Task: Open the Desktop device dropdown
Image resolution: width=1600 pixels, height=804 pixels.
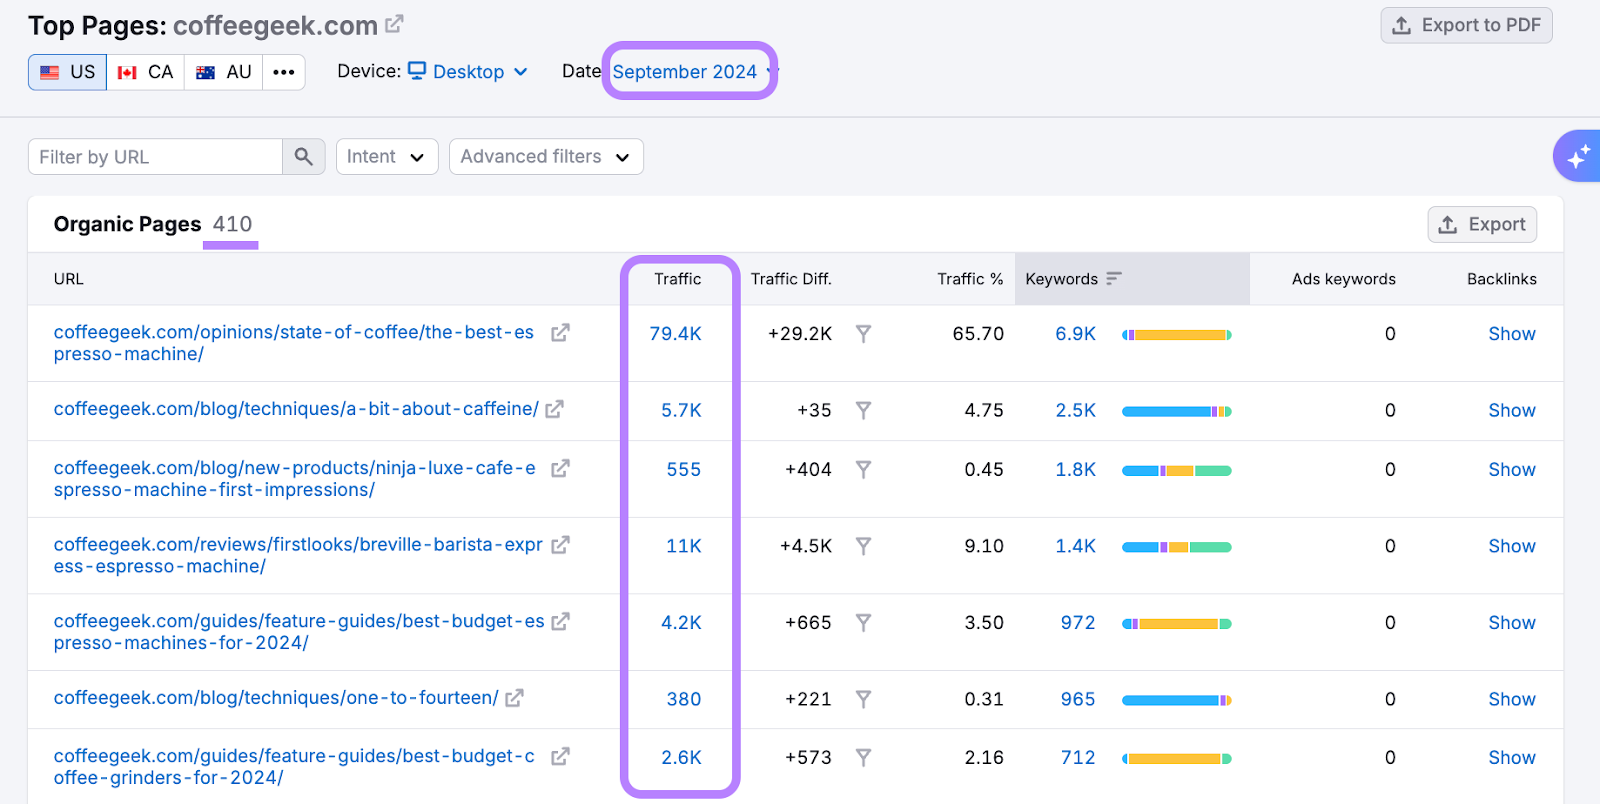Action: click(468, 72)
